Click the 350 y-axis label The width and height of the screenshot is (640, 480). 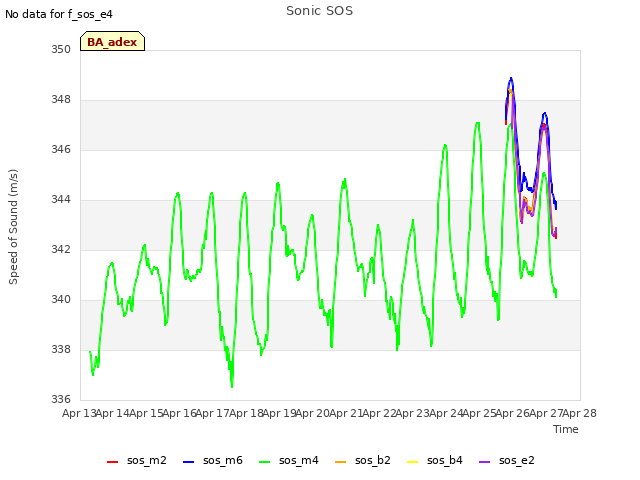pyautogui.click(x=60, y=50)
